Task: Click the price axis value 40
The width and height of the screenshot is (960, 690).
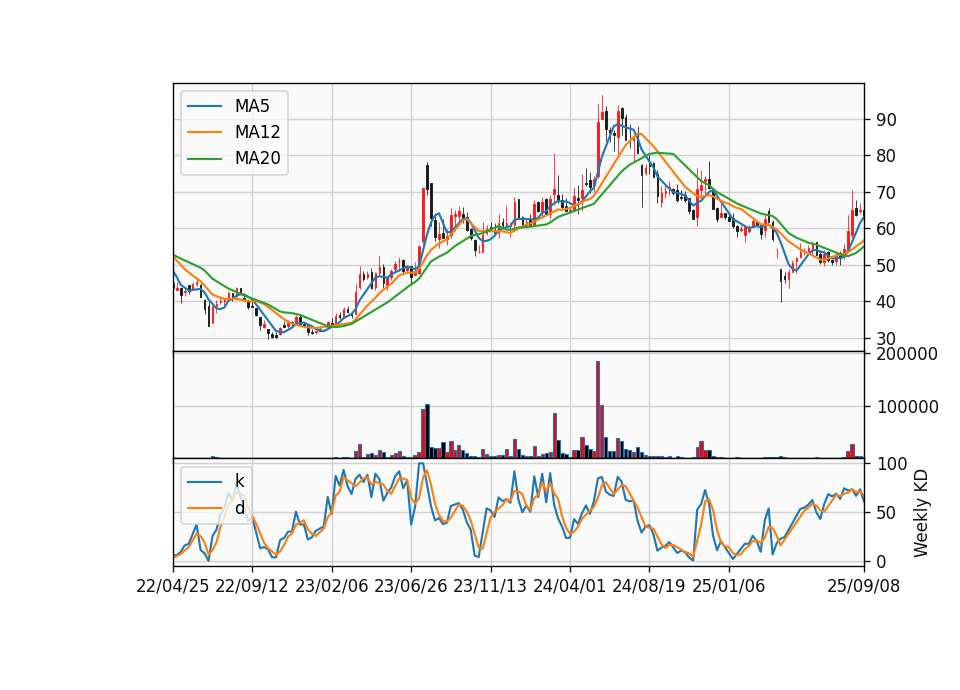Action: pyautogui.click(x=887, y=302)
